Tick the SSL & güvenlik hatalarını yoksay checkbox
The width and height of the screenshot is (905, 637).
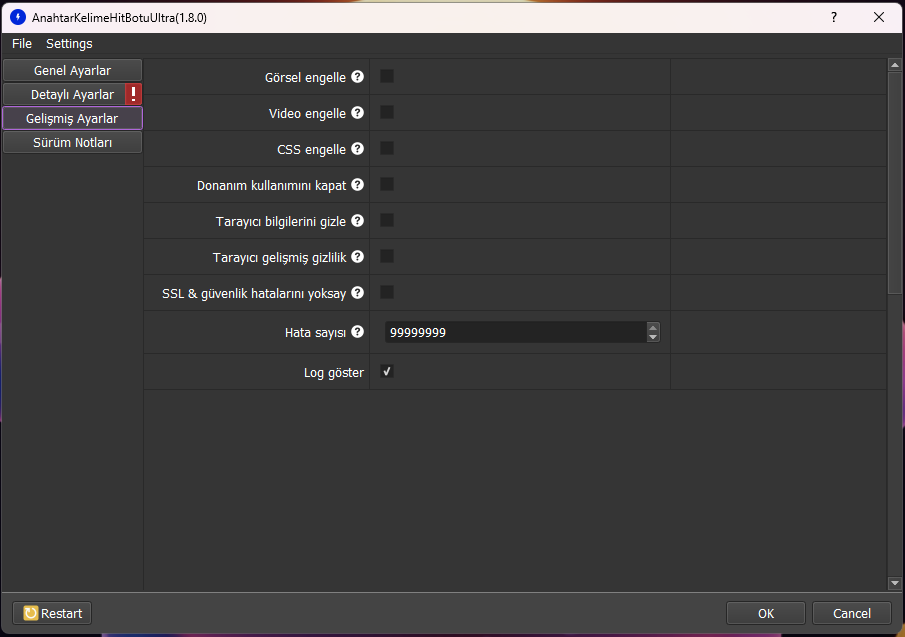[387, 292]
